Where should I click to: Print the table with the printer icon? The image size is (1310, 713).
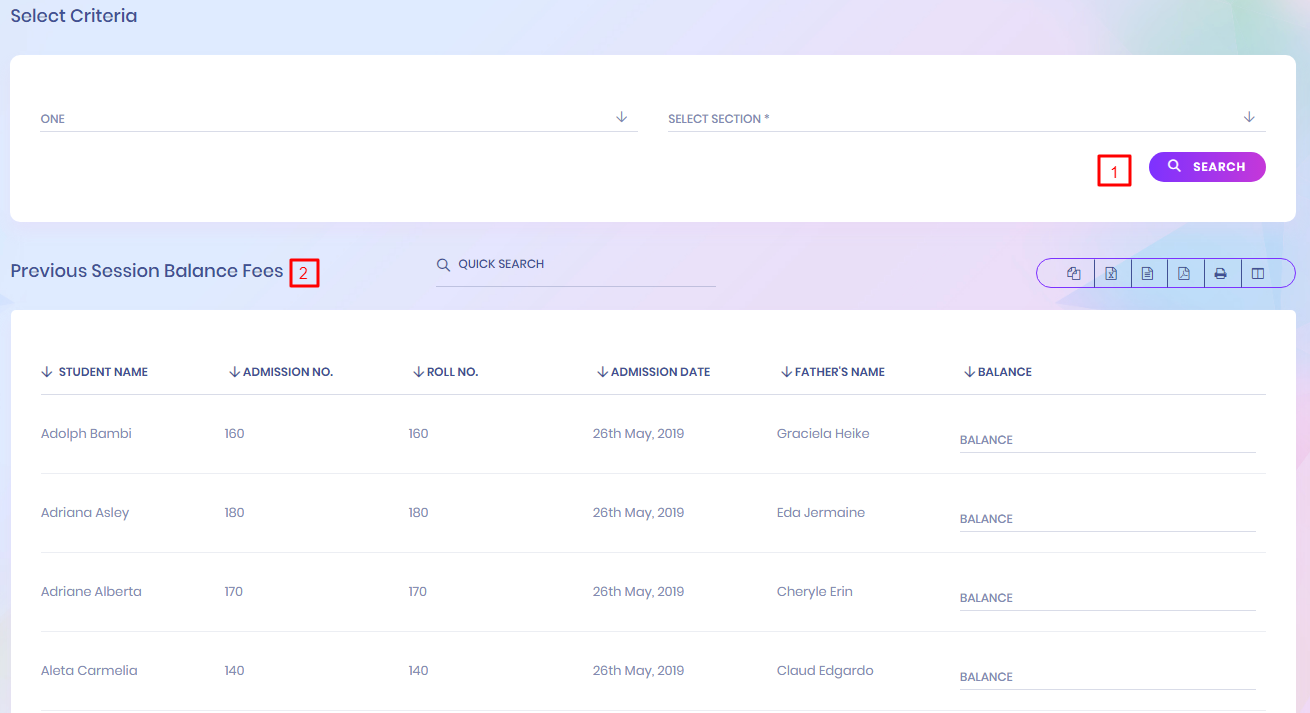1220,273
